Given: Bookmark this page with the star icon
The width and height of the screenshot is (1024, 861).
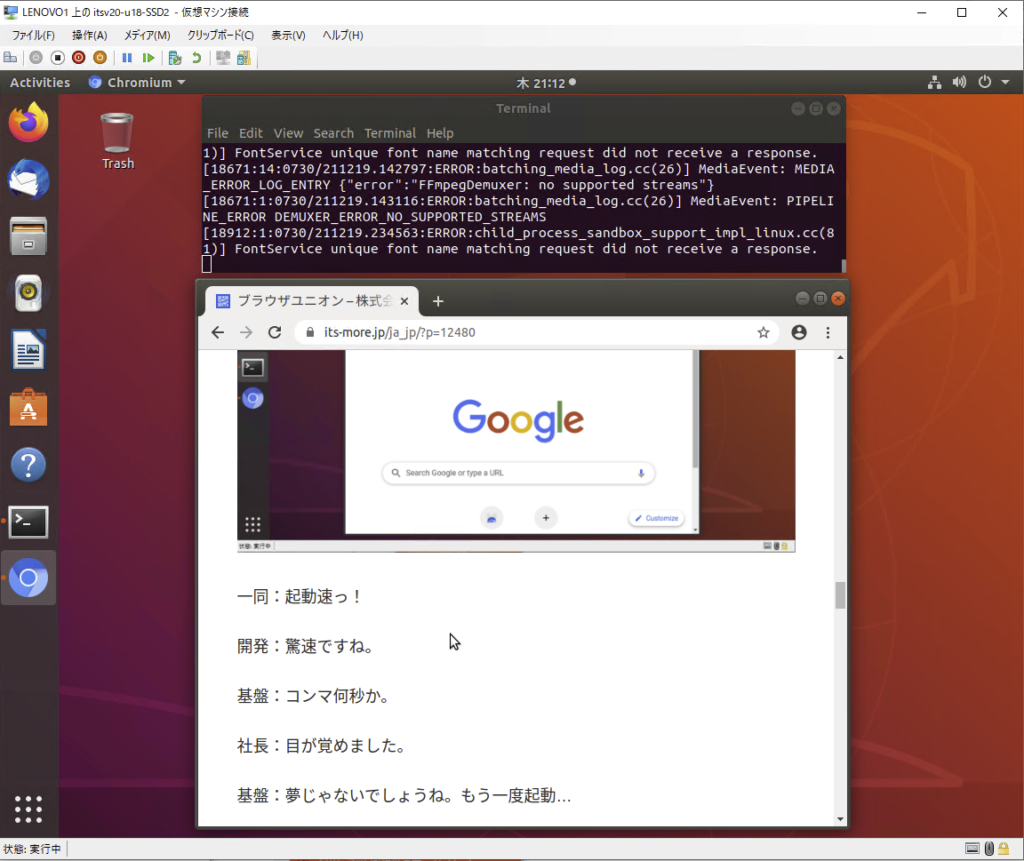Looking at the screenshot, I should (x=763, y=333).
